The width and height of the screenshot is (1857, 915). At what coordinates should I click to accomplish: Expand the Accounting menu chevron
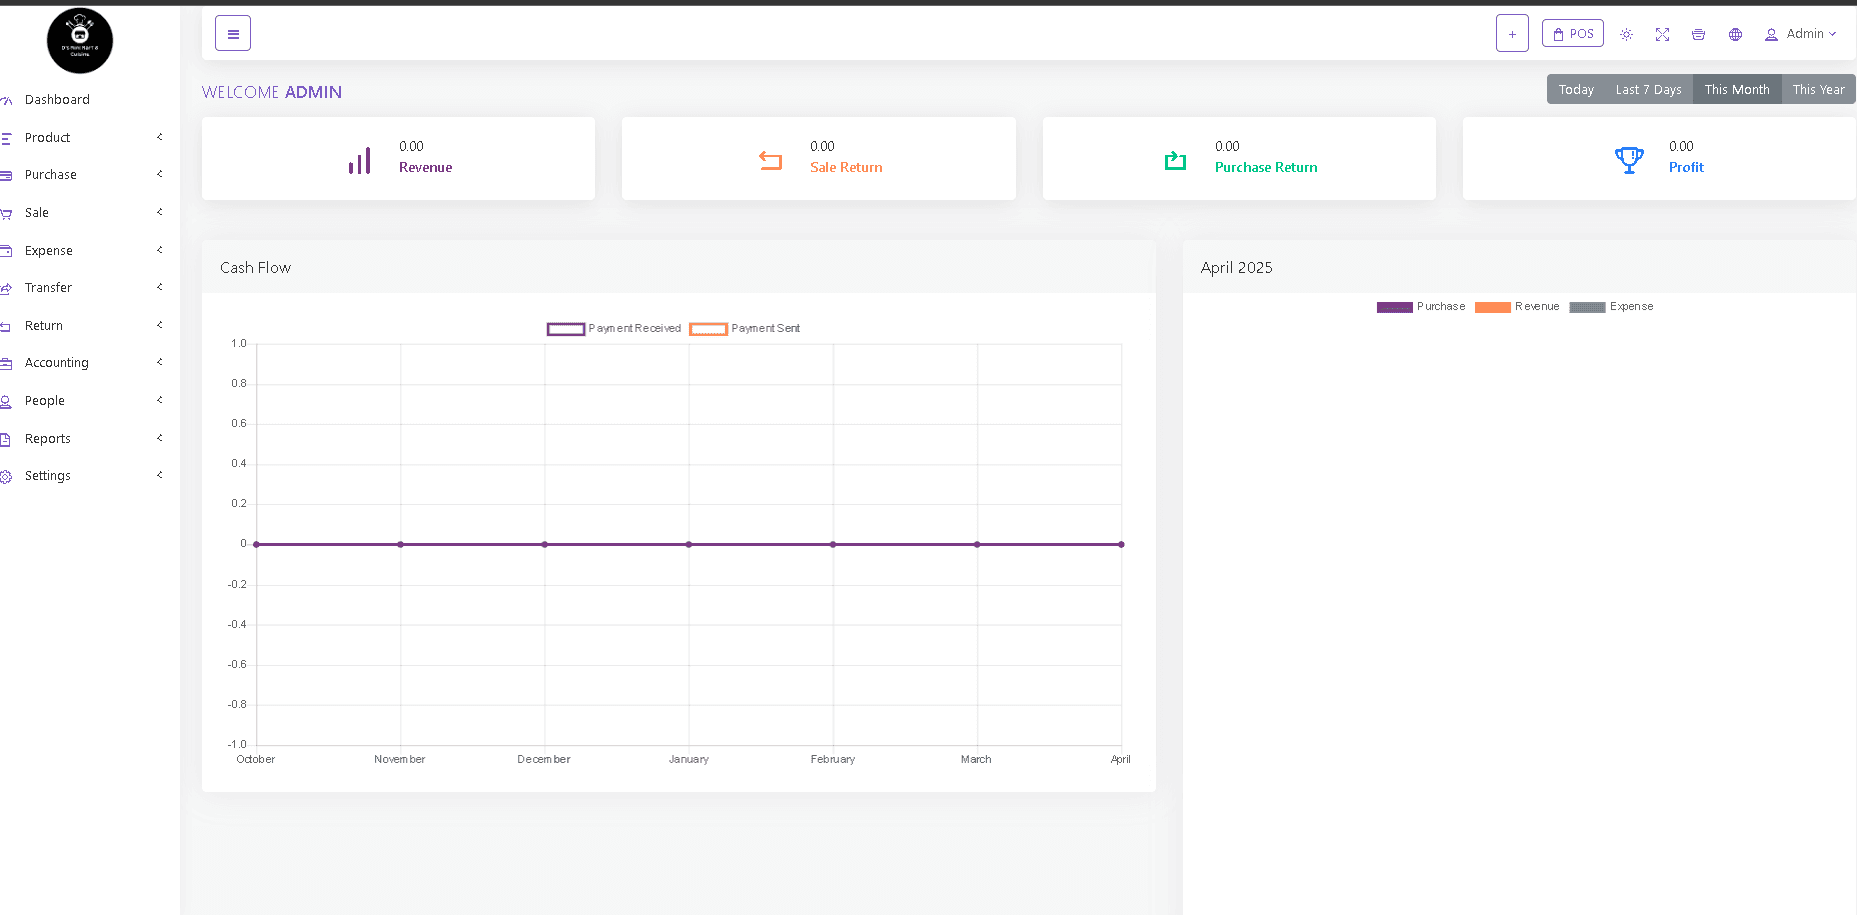click(x=159, y=362)
